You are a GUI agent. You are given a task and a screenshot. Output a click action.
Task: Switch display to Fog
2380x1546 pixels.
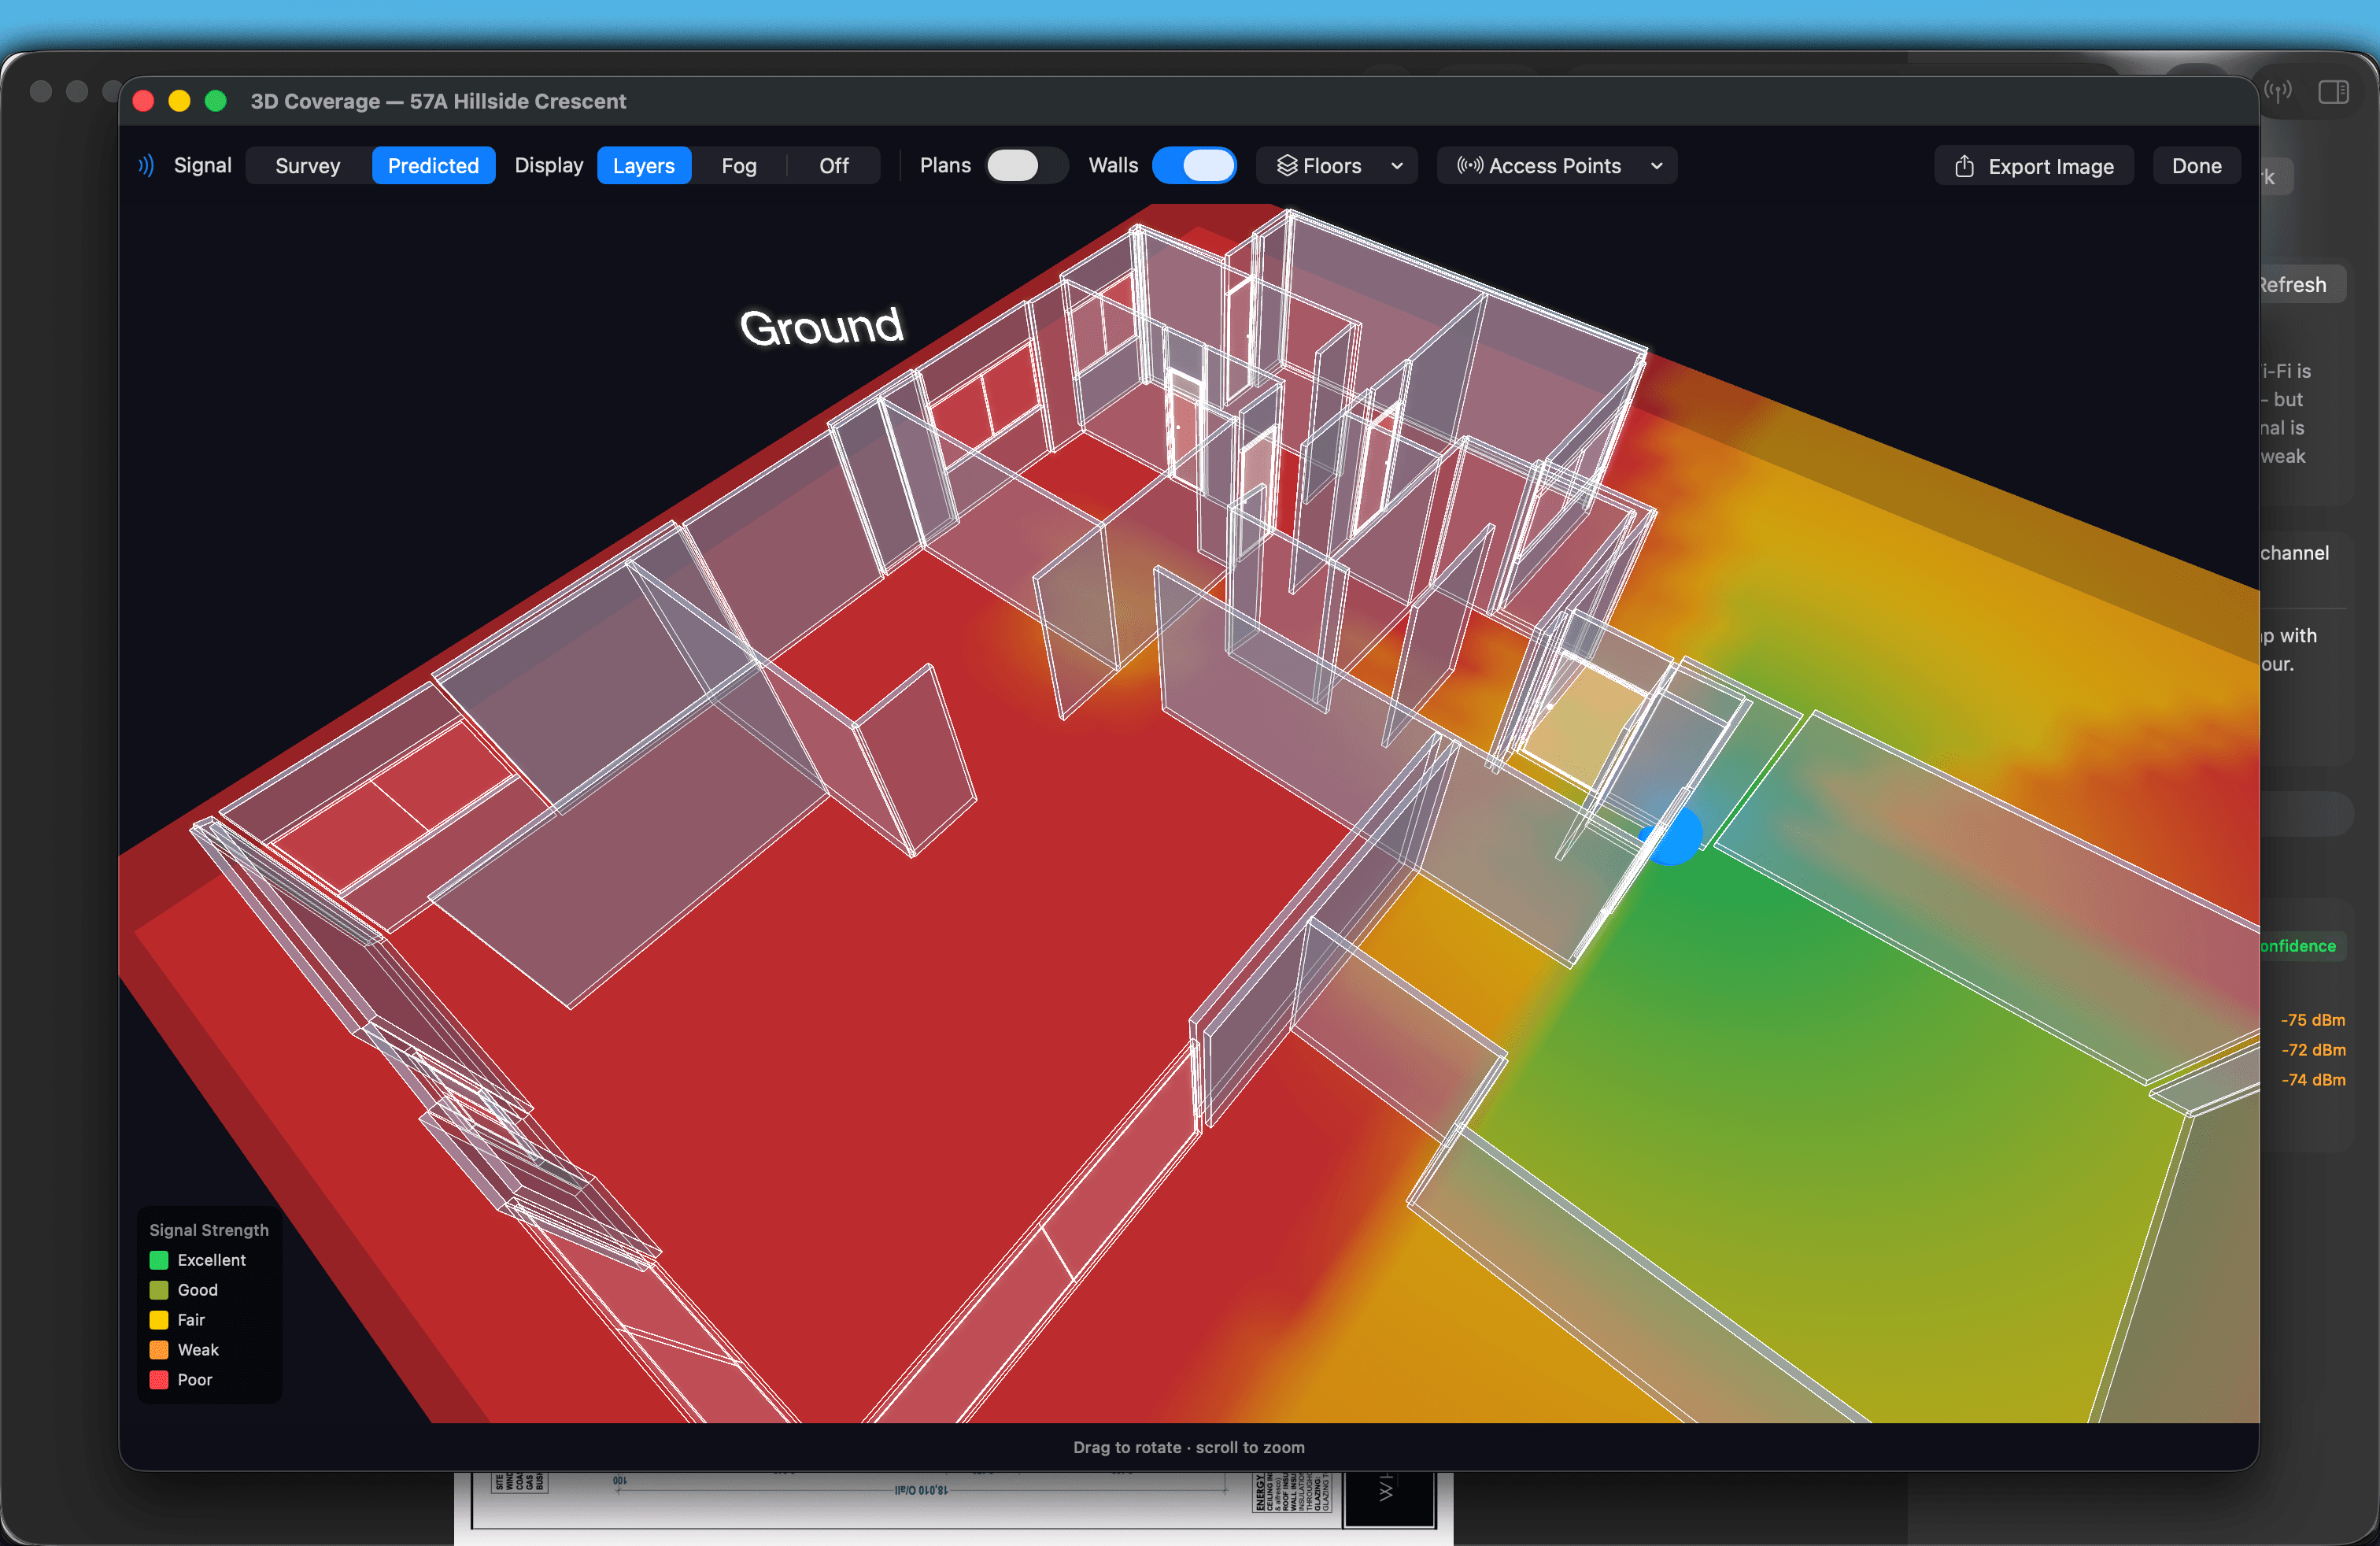click(738, 165)
